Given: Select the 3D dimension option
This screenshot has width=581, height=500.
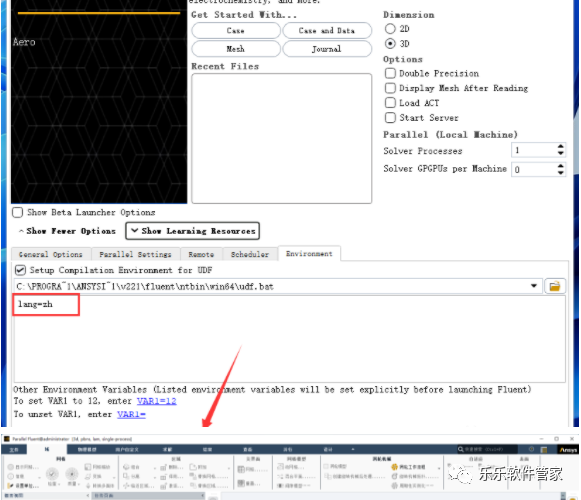Looking at the screenshot, I should 390,43.
